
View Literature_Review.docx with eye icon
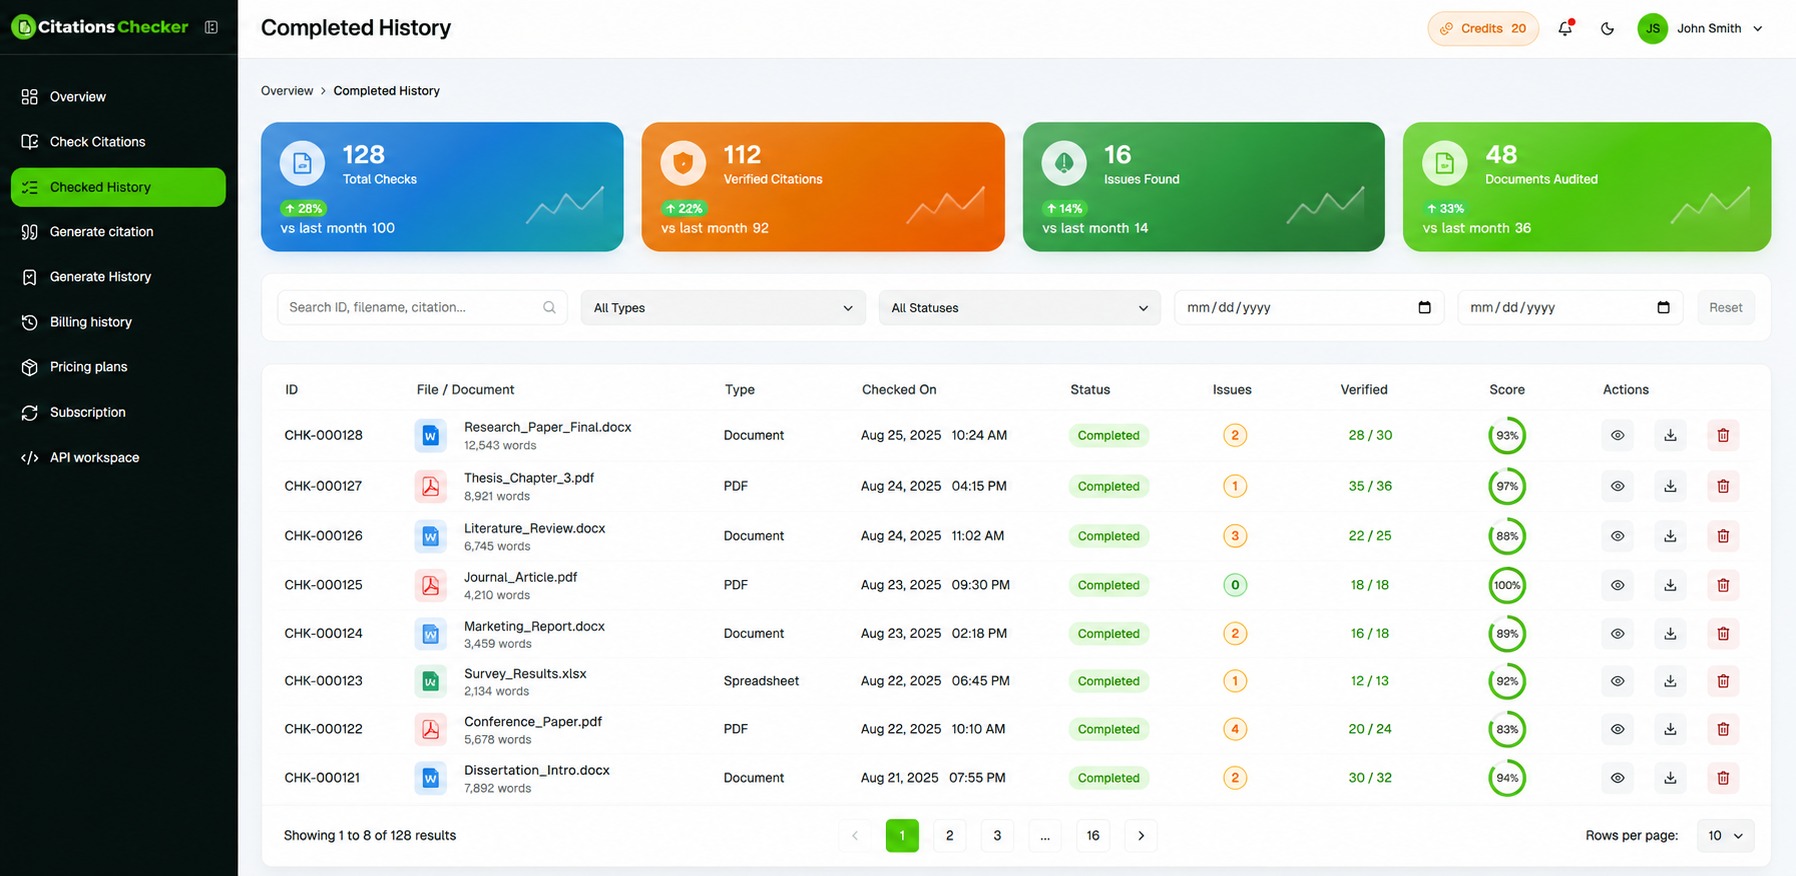(1617, 536)
